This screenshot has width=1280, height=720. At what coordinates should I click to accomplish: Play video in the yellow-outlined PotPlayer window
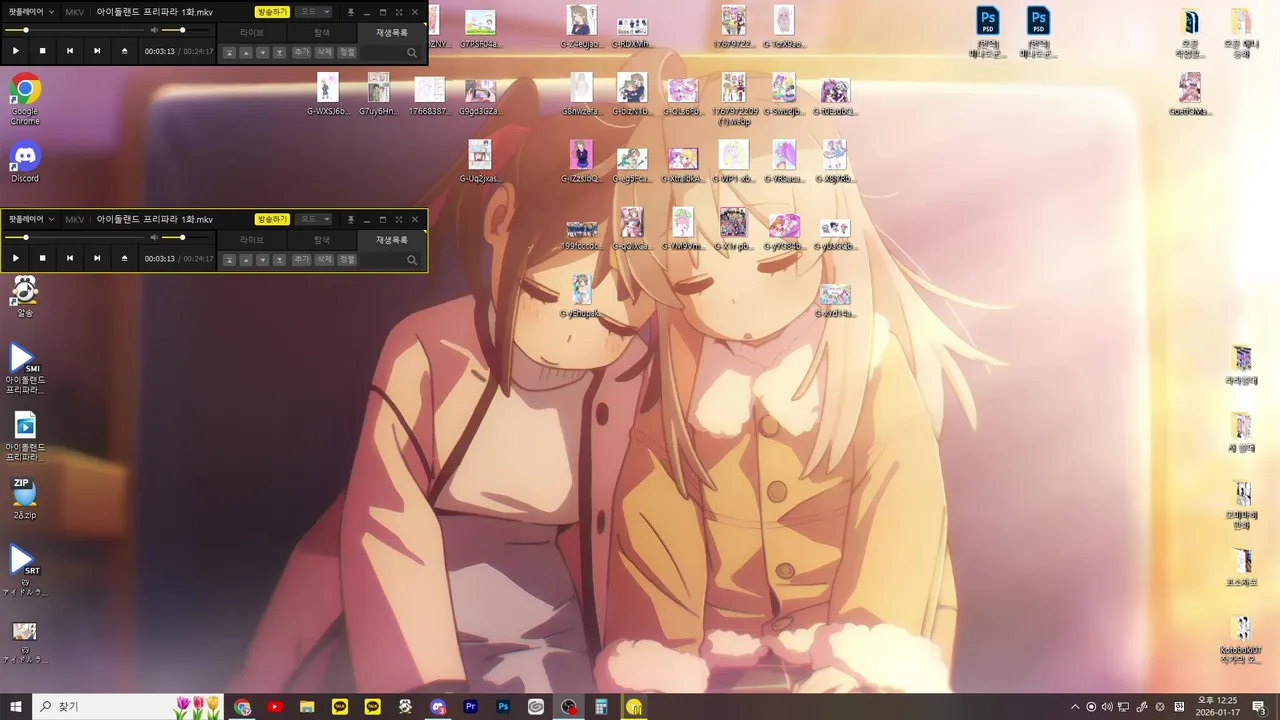point(15,259)
